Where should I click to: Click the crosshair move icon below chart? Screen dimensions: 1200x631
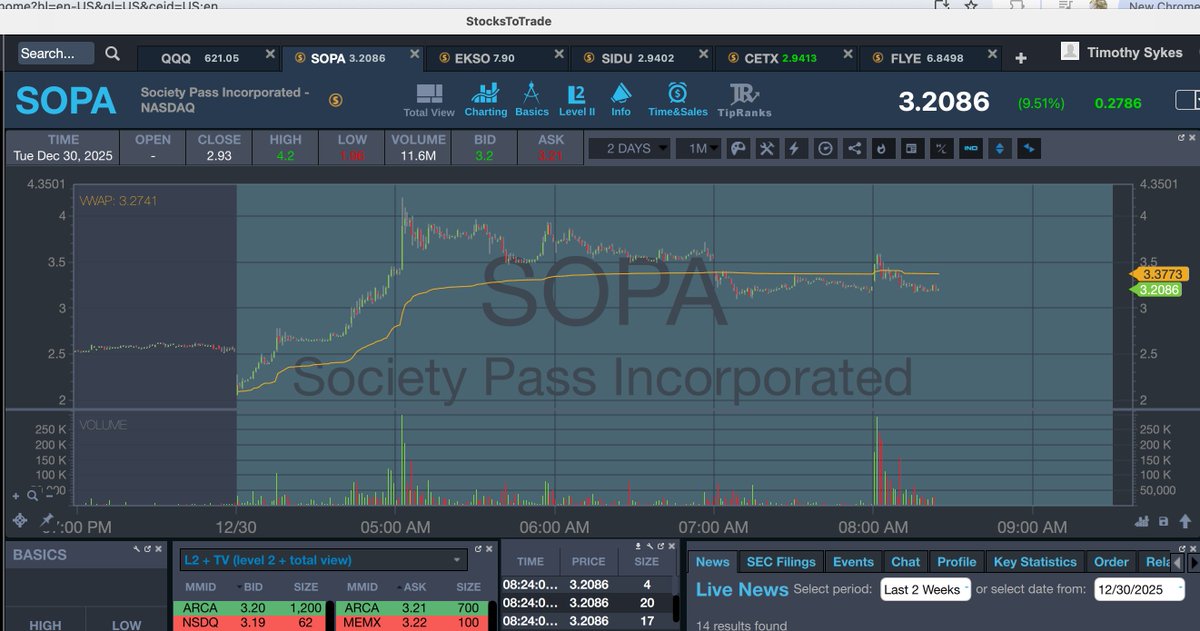pos(19,521)
